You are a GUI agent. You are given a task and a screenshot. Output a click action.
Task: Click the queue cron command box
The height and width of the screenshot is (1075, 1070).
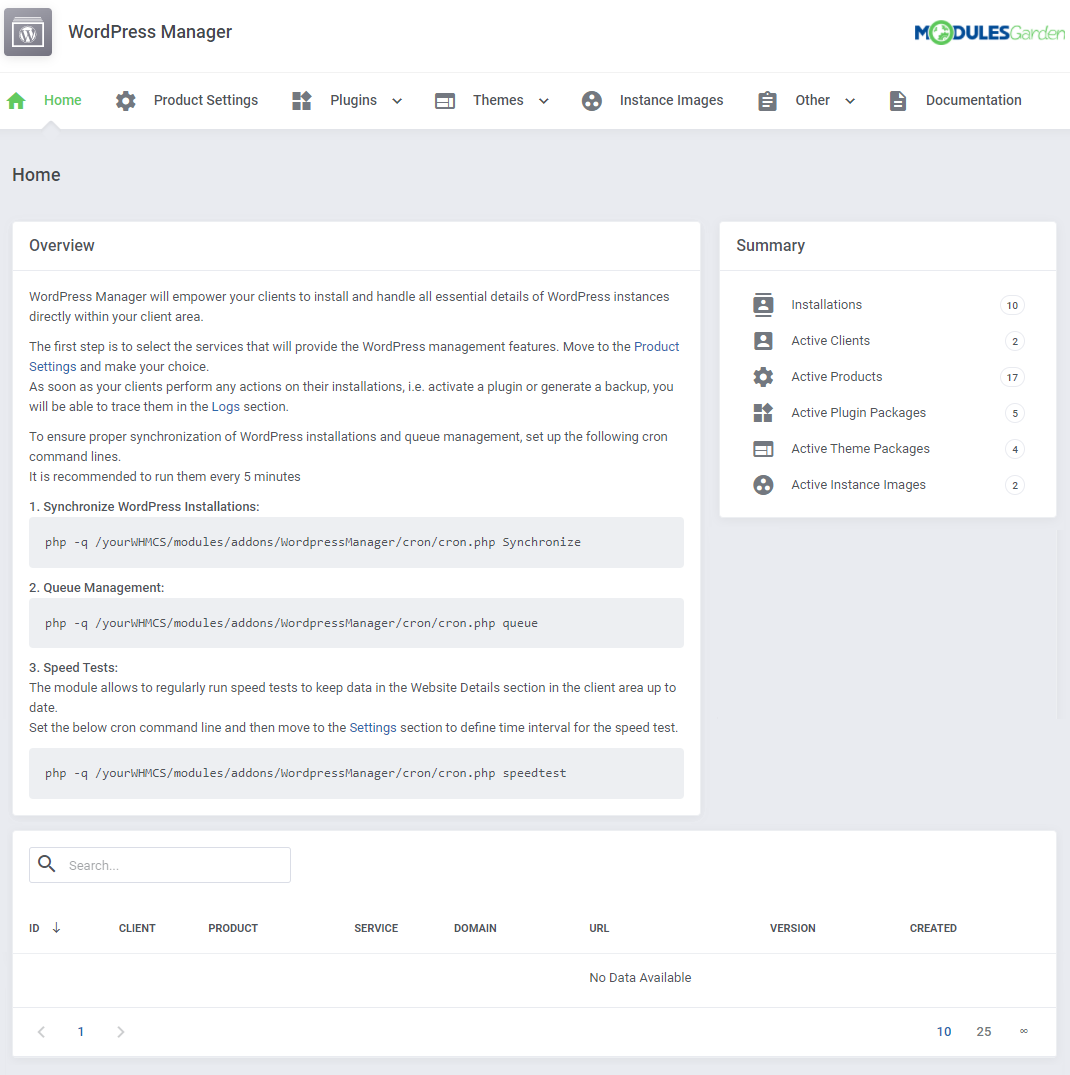pyautogui.click(x=356, y=623)
